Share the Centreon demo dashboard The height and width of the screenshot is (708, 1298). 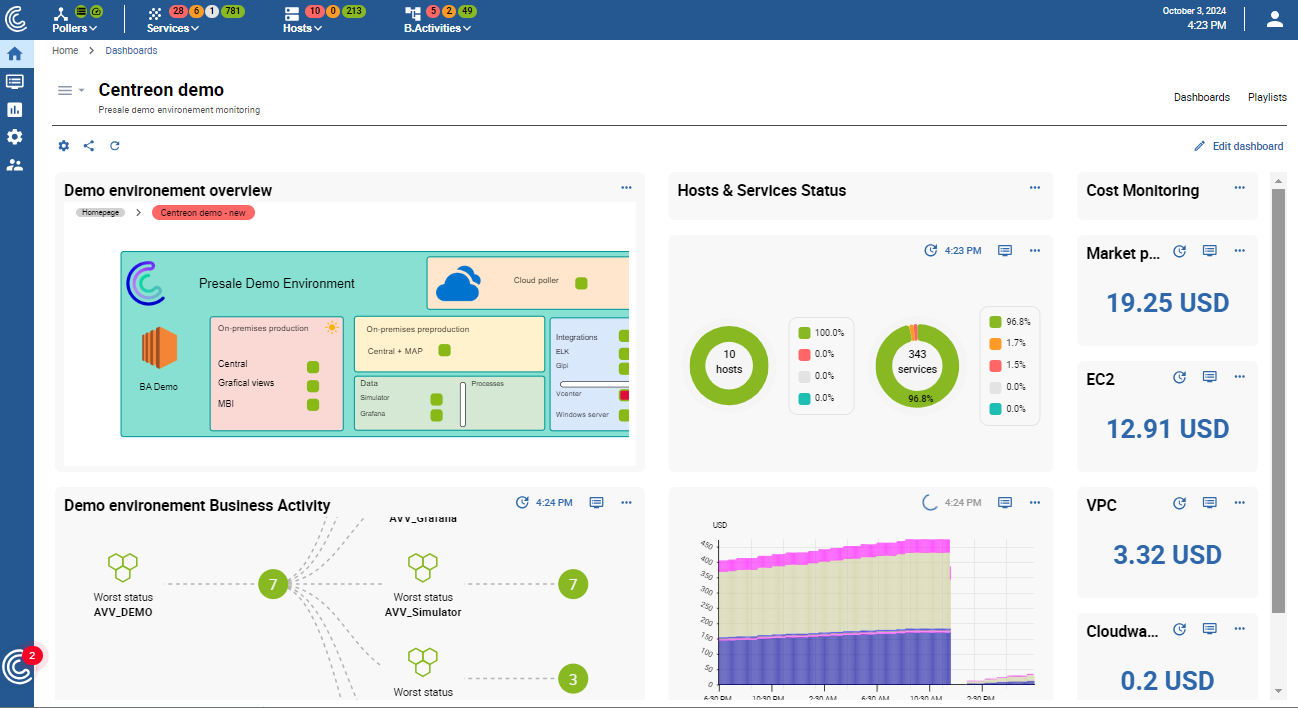tap(88, 145)
